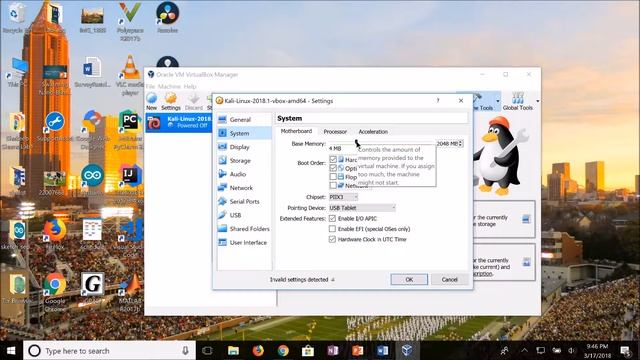Open Task View from the taskbar

pos(207,351)
